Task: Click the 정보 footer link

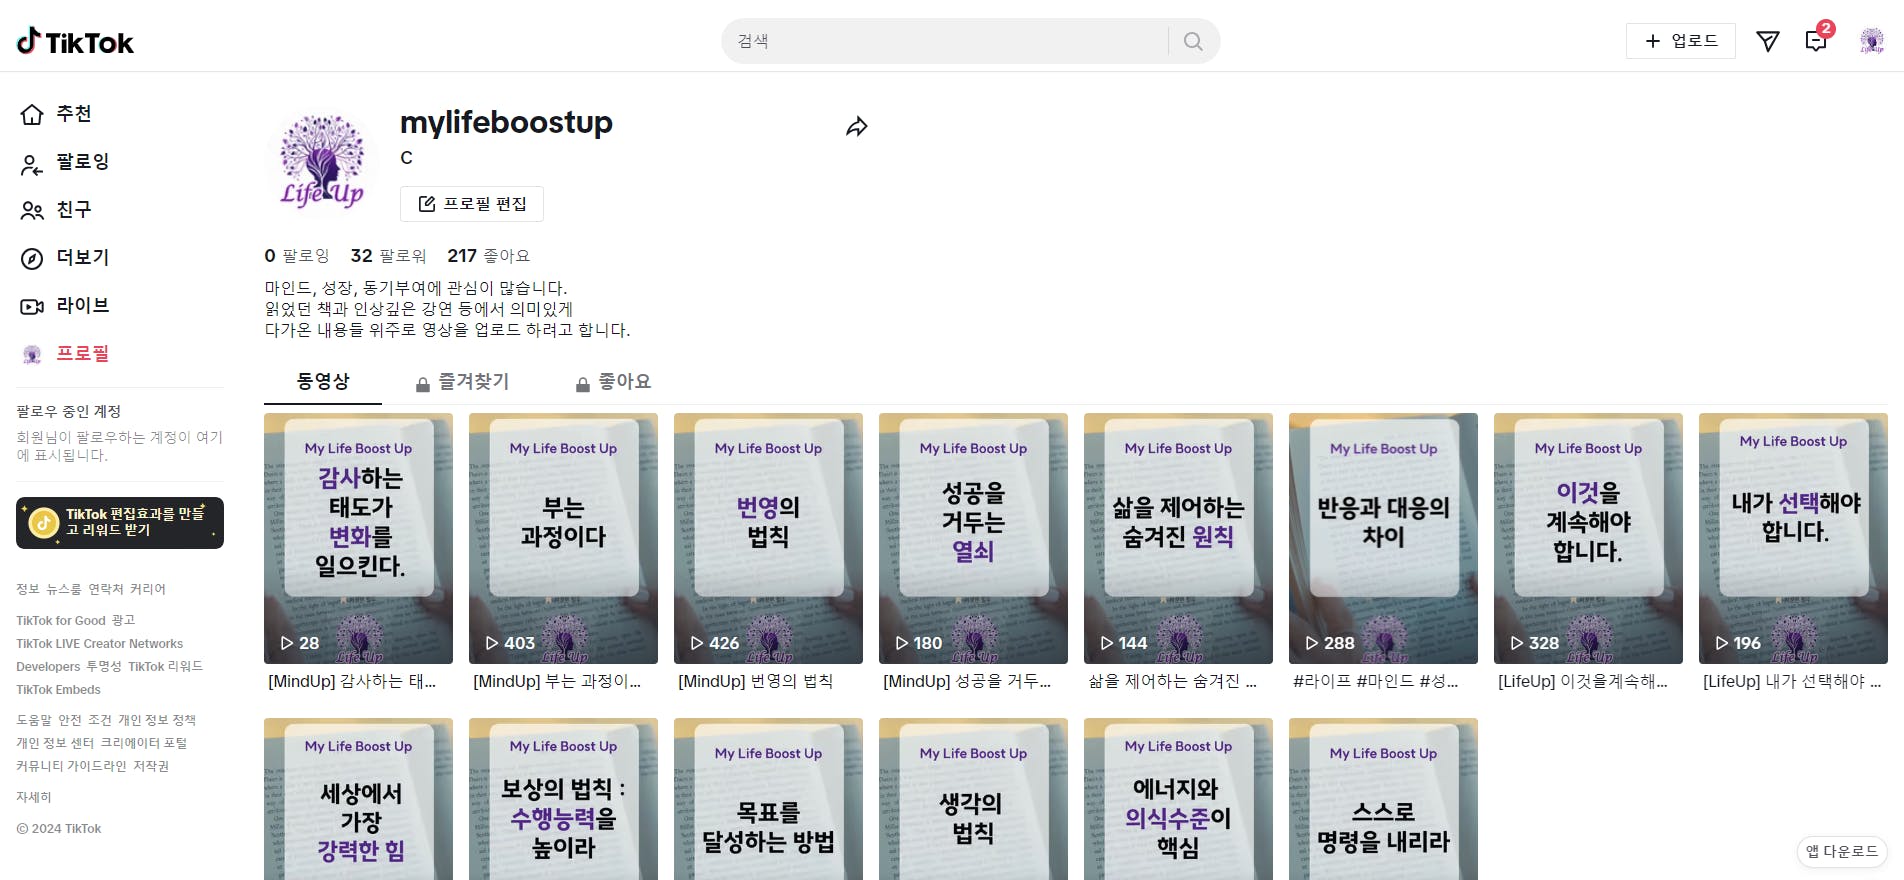Action: coord(28,589)
